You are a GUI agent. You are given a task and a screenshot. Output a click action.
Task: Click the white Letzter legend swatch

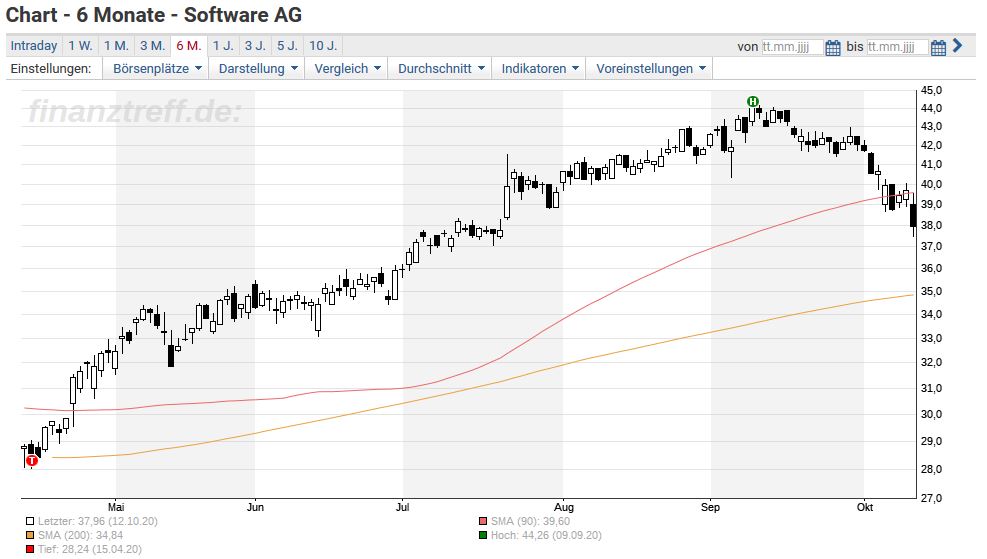(x=30, y=522)
